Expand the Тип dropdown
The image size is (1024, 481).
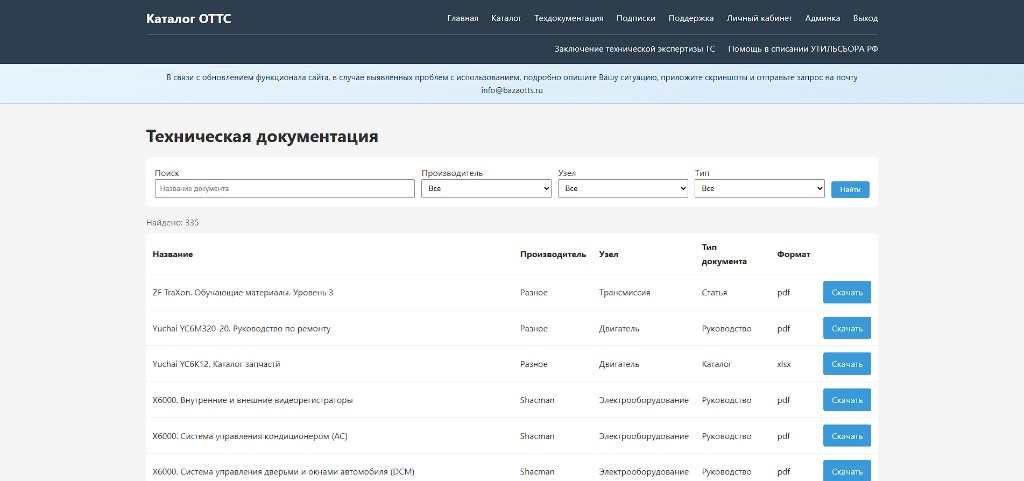(x=760, y=189)
